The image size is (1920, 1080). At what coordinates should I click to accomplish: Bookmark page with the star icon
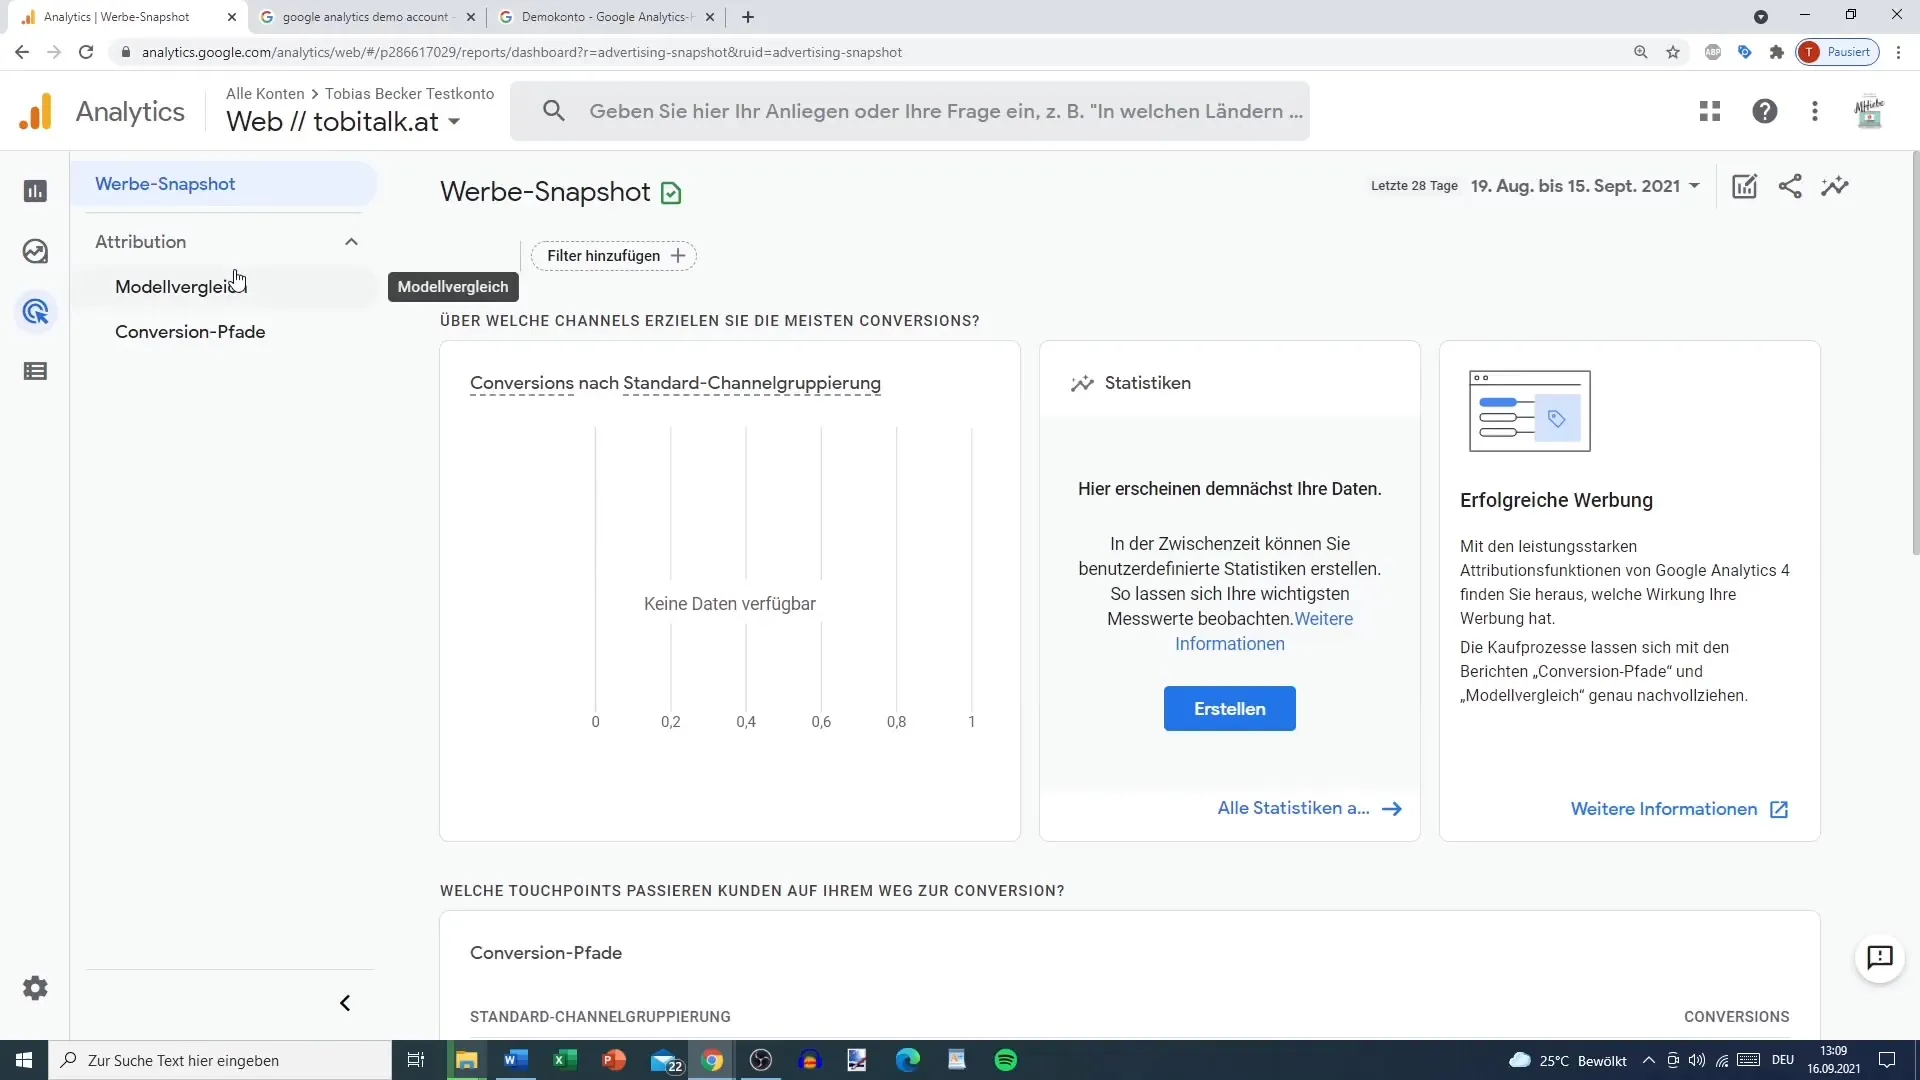[1673, 52]
